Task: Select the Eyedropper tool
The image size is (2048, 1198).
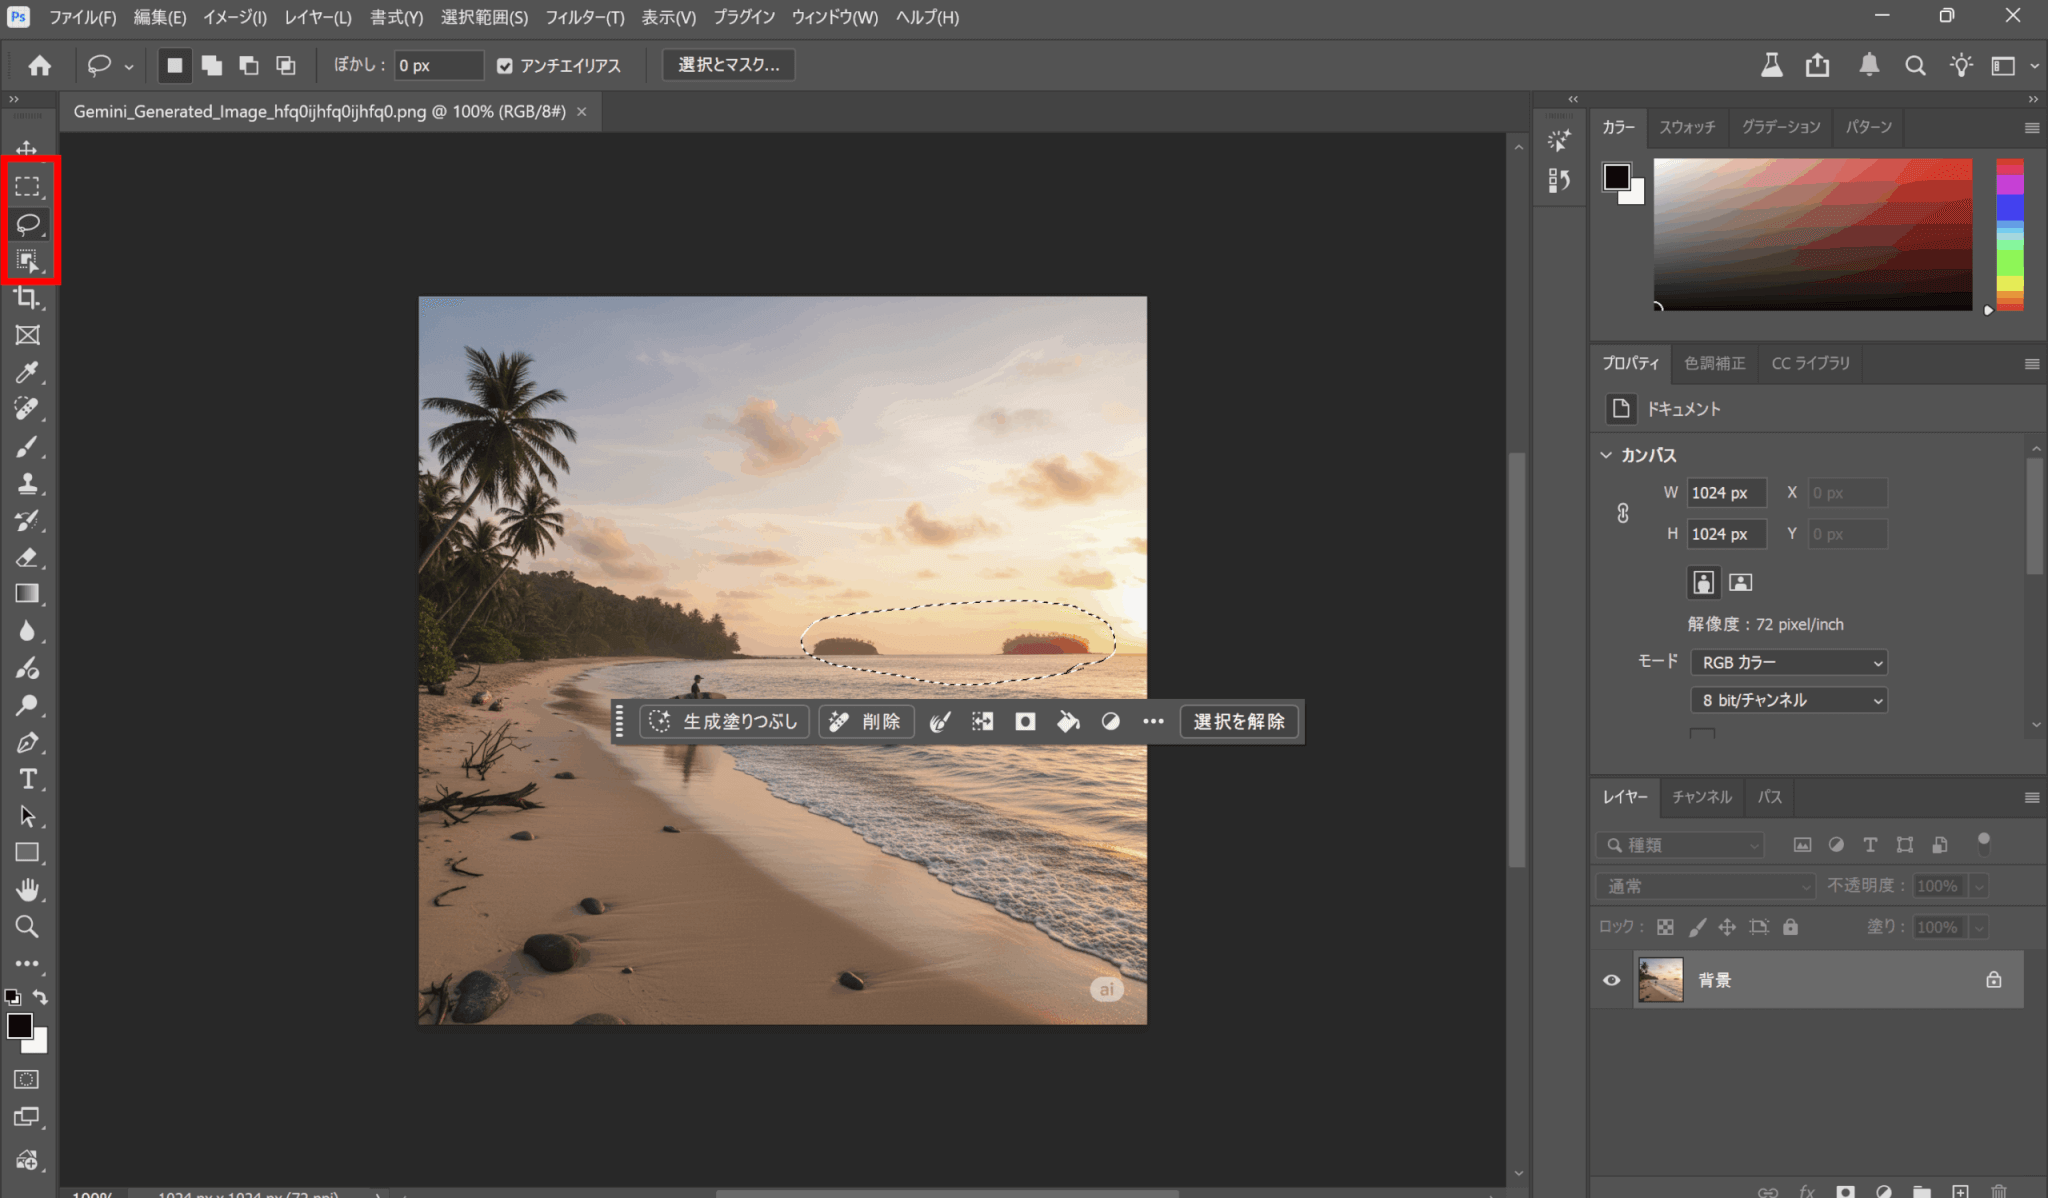Action: tap(27, 372)
